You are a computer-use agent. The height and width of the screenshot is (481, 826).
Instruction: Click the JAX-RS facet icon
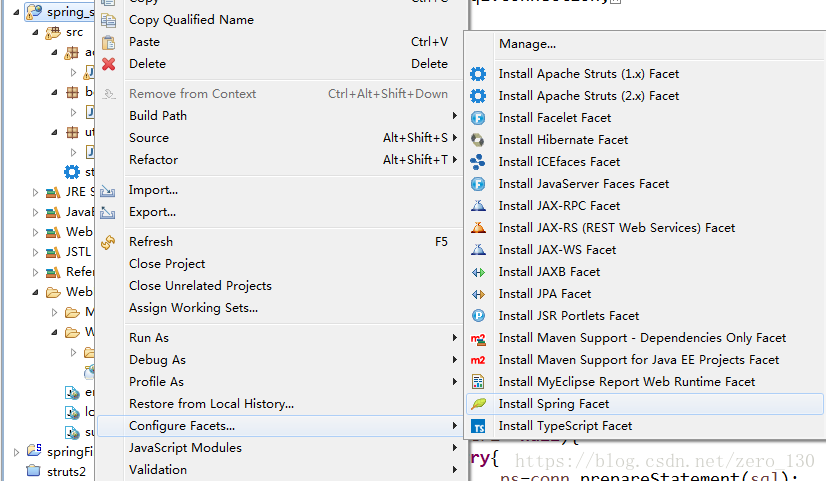pyautogui.click(x=478, y=228)
